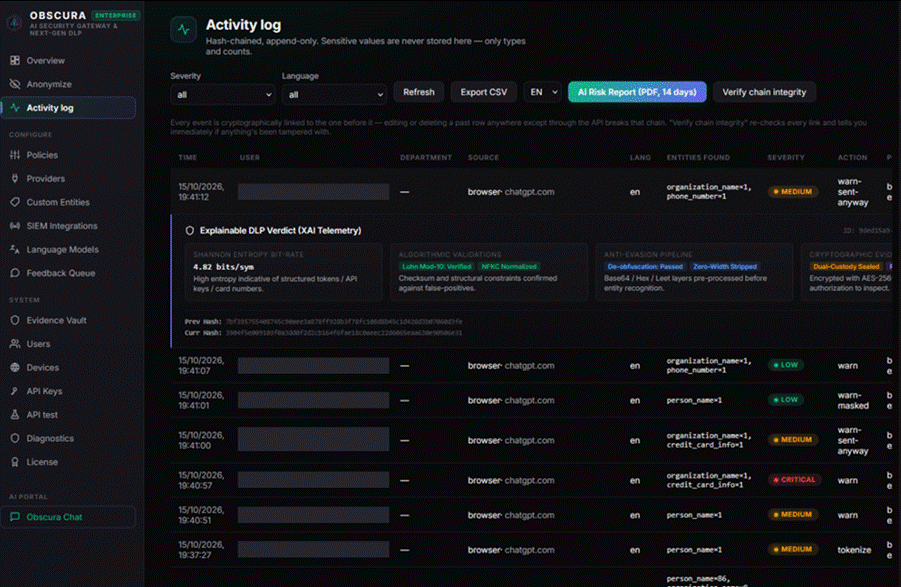901x587 pixels.
Task: Generate the AI Risk Report PDF
Action: pyautogui.click(x=637, y=92)
